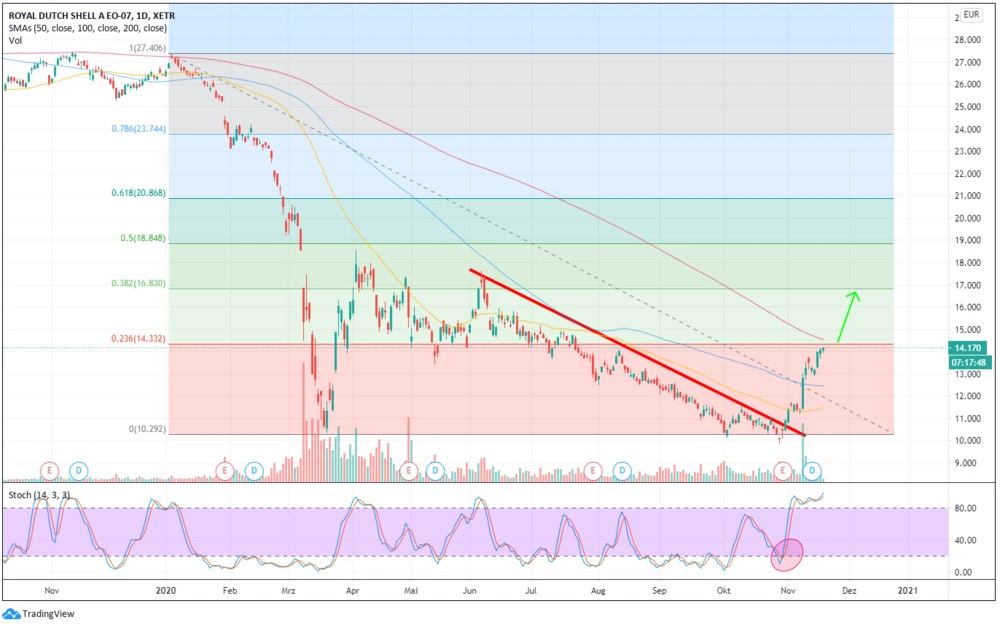
Task: Open the EUR currency selector
Action: tap(971, 15)
